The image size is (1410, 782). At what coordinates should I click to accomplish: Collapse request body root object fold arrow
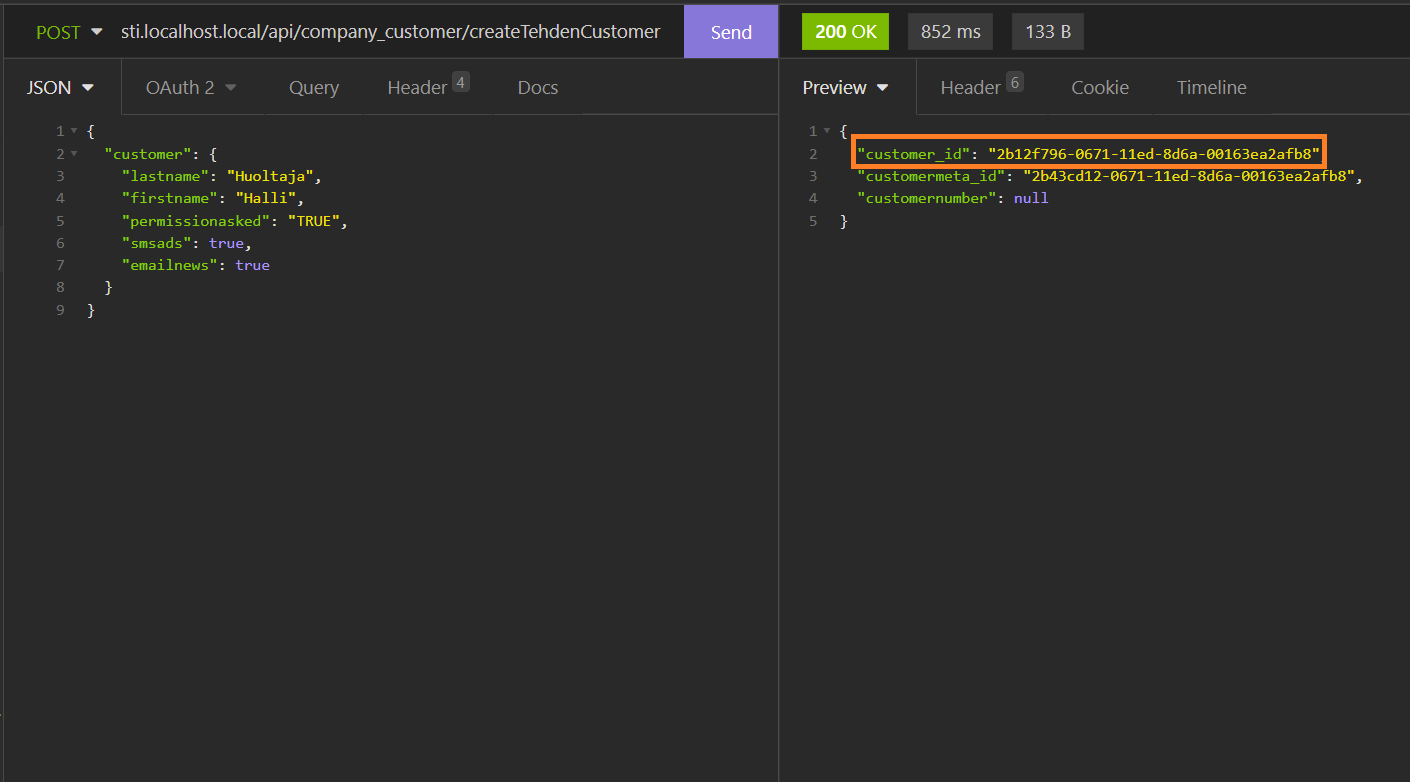click(x=74, y=132)
